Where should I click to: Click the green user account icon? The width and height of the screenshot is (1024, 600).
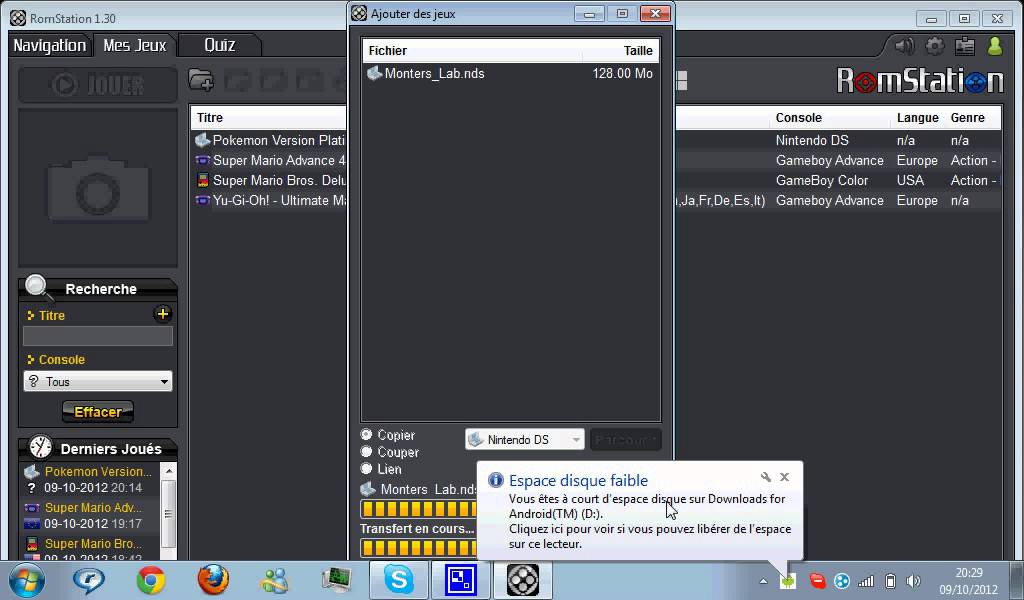(995, 46)
